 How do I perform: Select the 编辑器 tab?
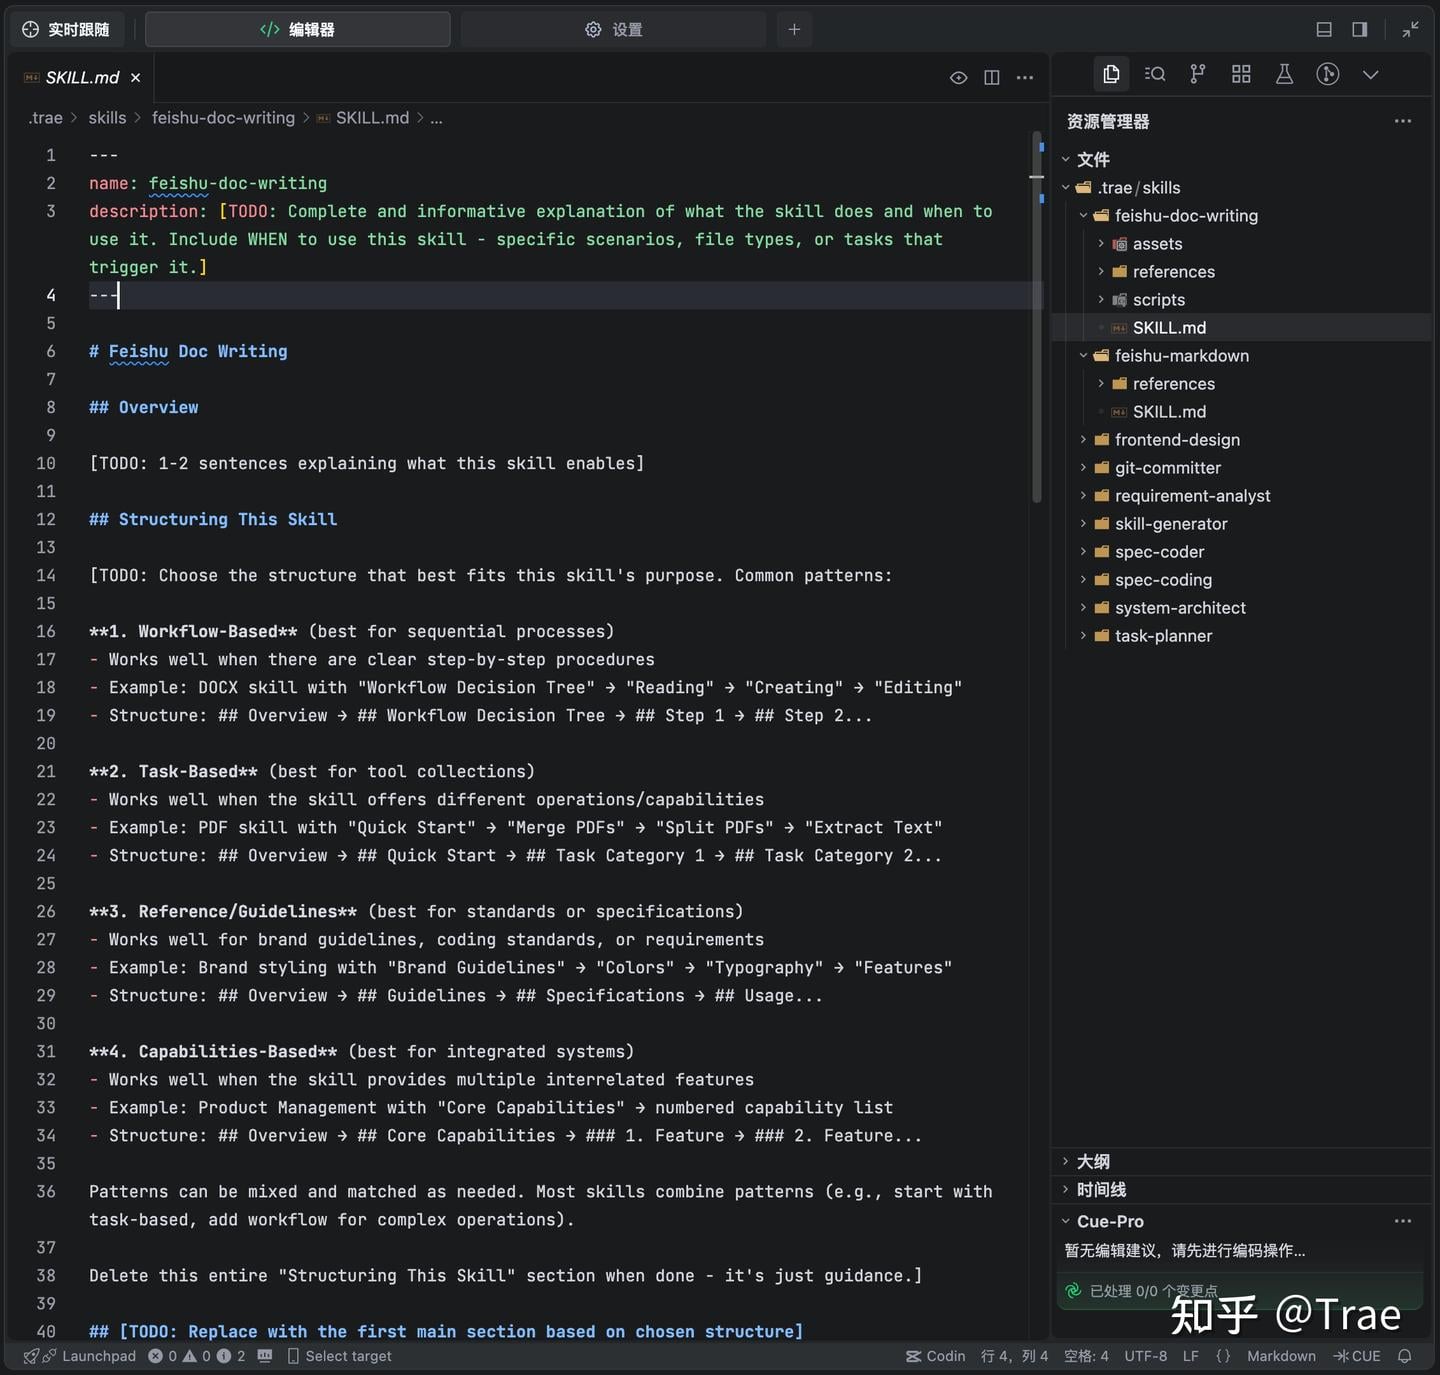click(x=298, y=29)
